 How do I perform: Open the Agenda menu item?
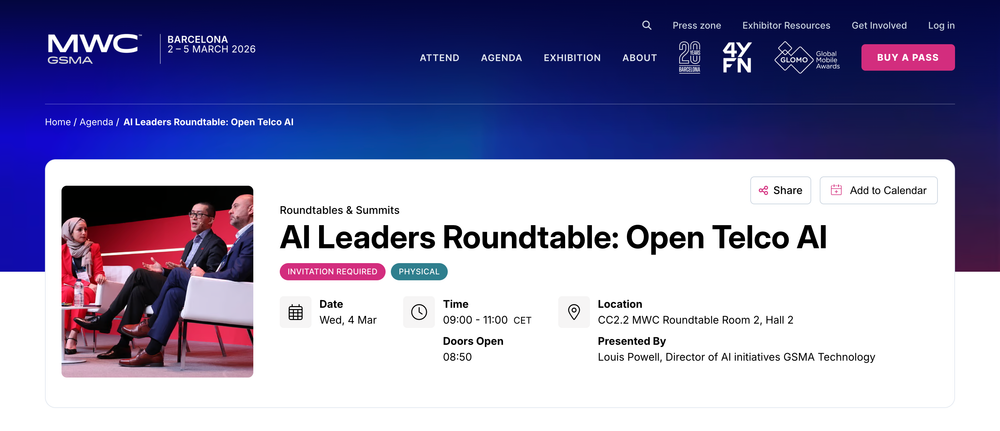click(x=501, y=58)
